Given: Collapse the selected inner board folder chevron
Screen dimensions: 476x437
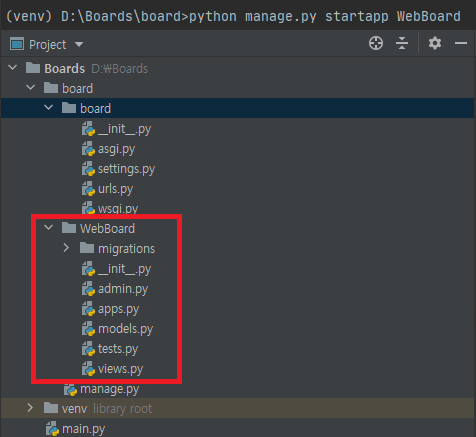Looking at the screenshot, I should pyautogui.click(x=48, y=108).
